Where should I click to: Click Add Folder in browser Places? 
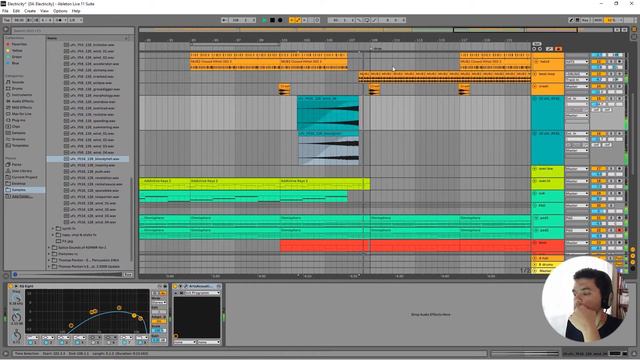point(21,196)
